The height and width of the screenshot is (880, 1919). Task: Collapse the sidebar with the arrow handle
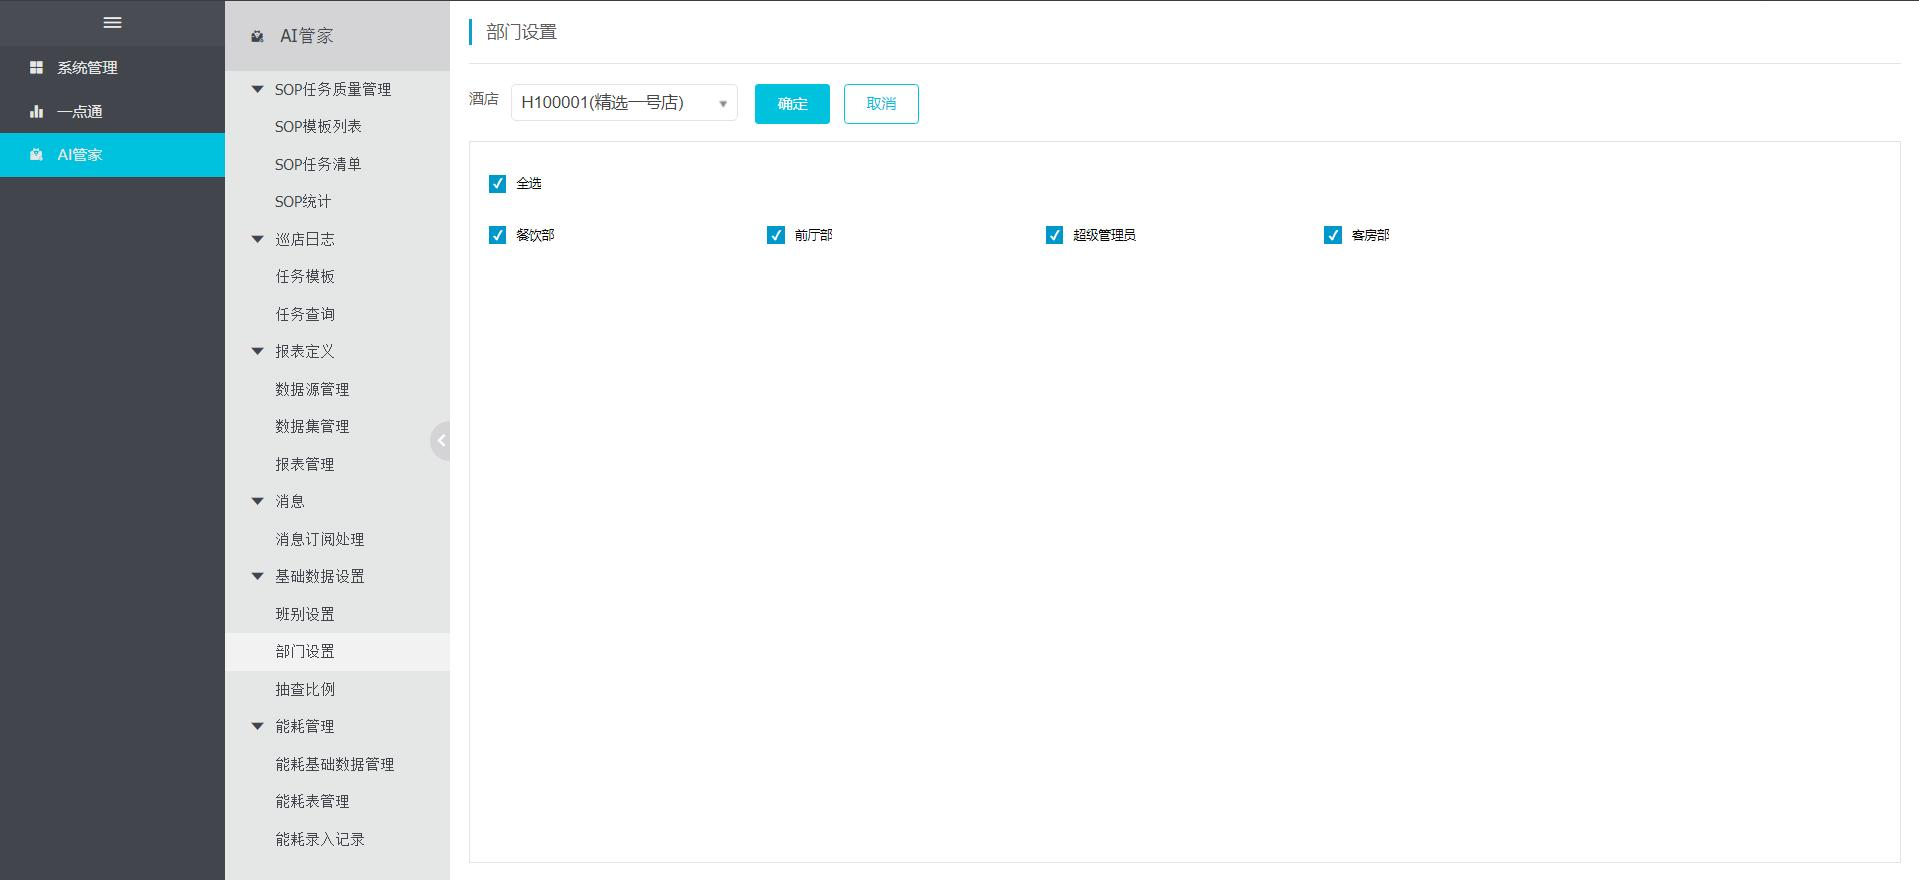coord(440,441)
